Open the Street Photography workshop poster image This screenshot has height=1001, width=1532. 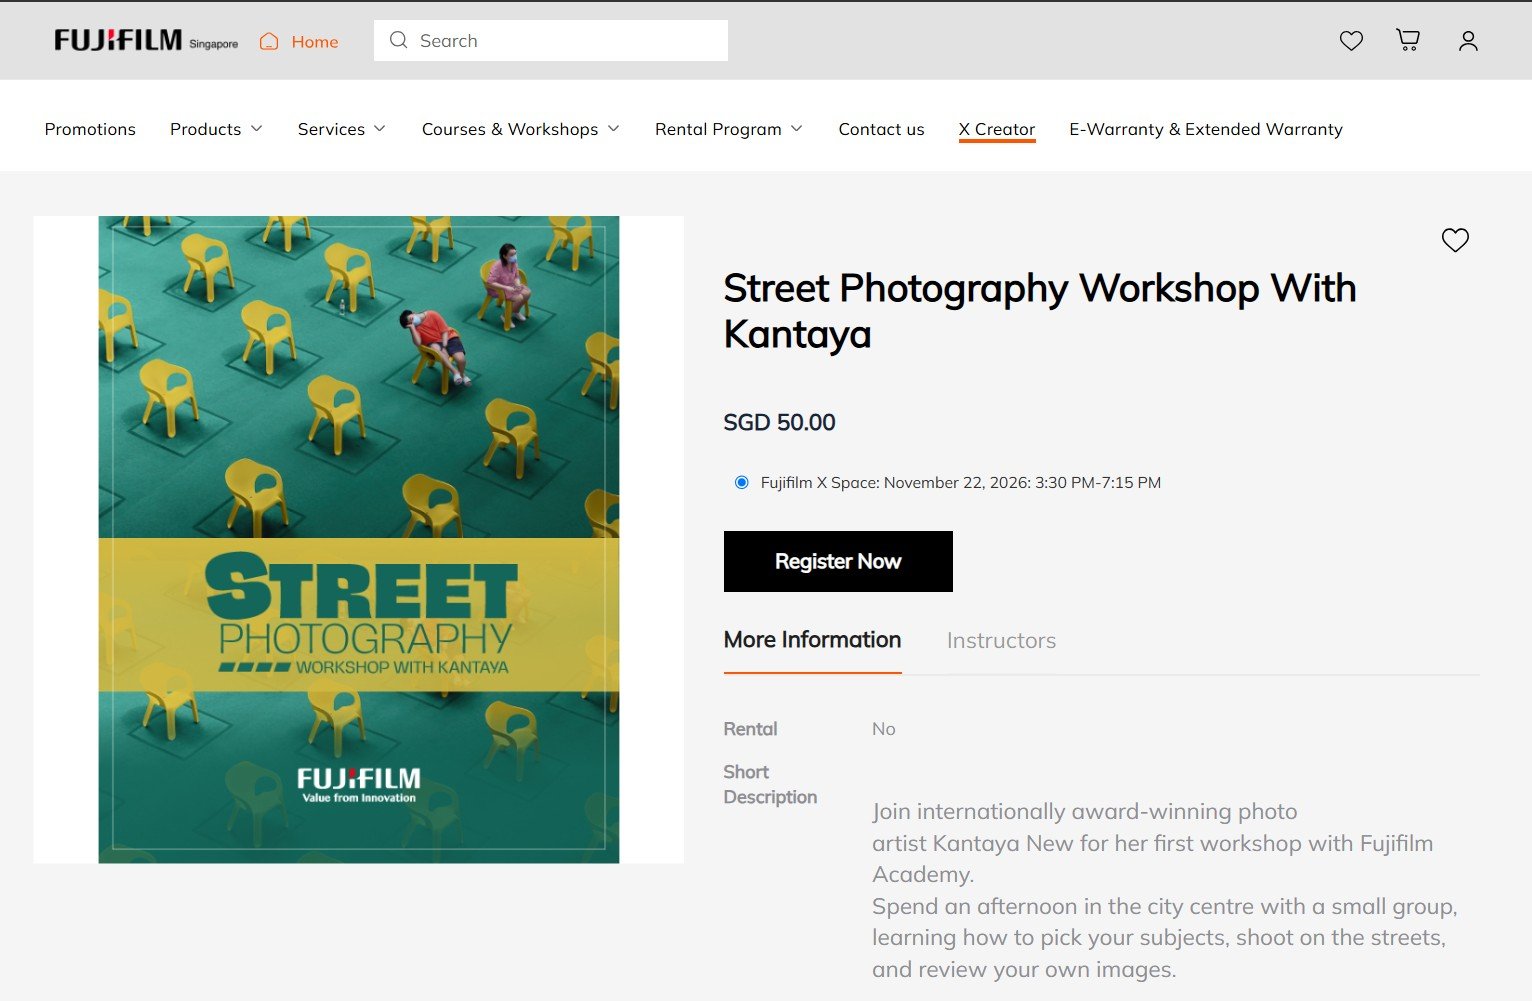pyautogui.click(x=358, y=539)
